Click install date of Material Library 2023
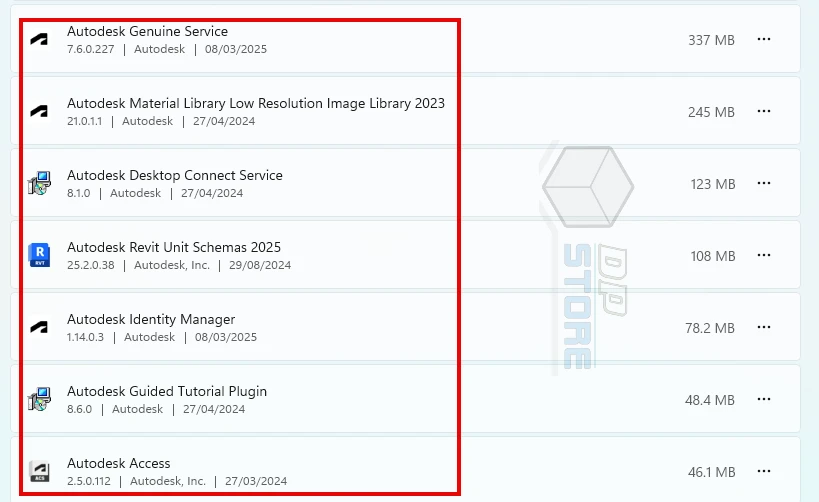 click(x=224, y=121)
